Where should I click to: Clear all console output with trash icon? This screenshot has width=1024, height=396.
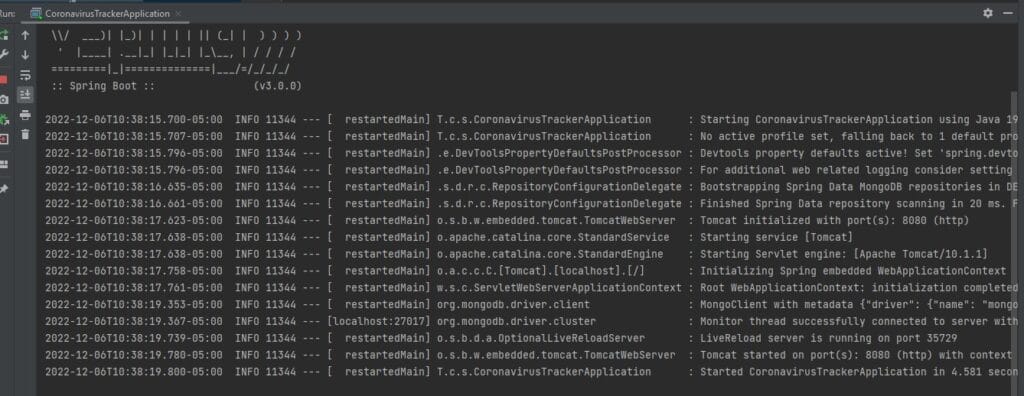tap(25, 135)
